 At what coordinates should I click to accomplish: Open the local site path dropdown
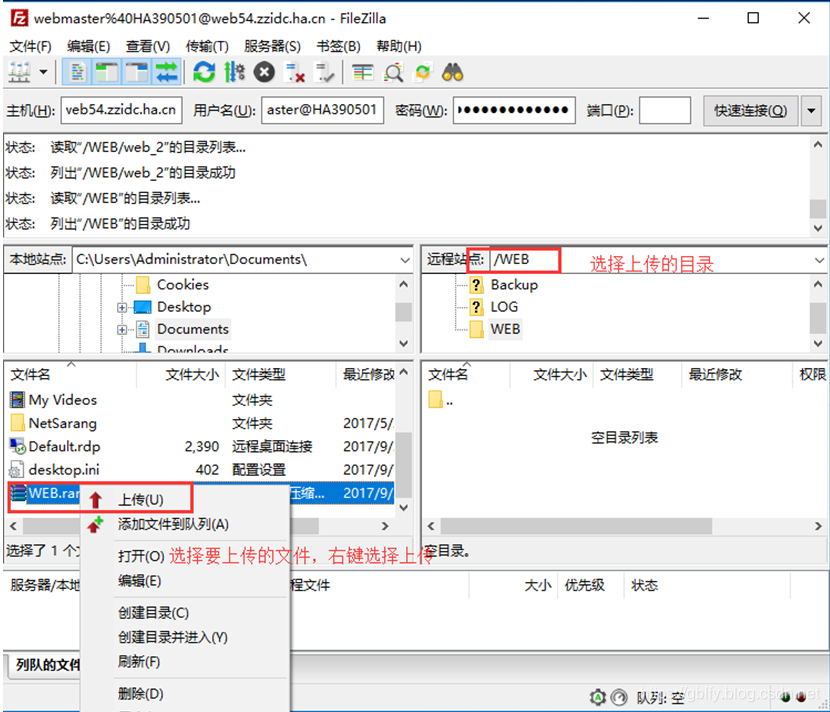405,260
